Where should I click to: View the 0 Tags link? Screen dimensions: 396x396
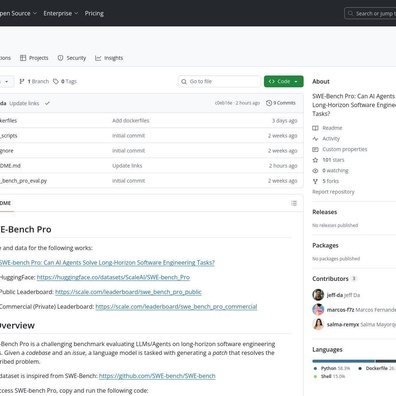65,81
